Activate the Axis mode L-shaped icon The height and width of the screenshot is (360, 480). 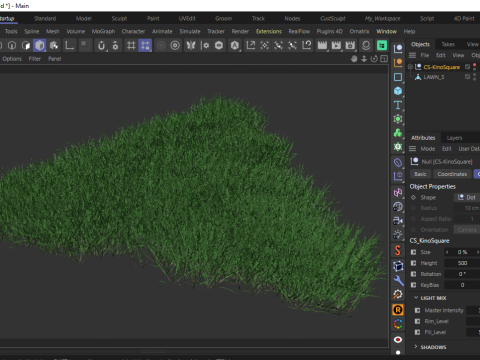coord(69,45)
